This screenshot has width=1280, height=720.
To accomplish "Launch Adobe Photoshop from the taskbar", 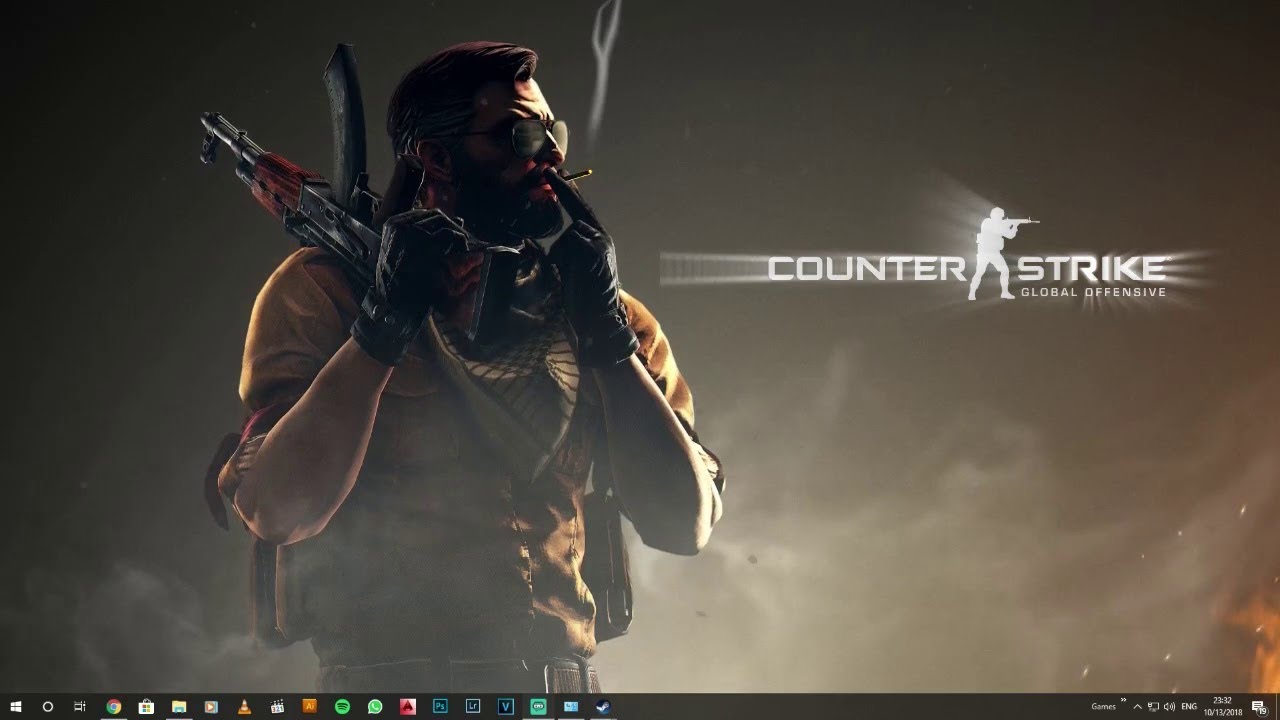I will tap(440, 707).
